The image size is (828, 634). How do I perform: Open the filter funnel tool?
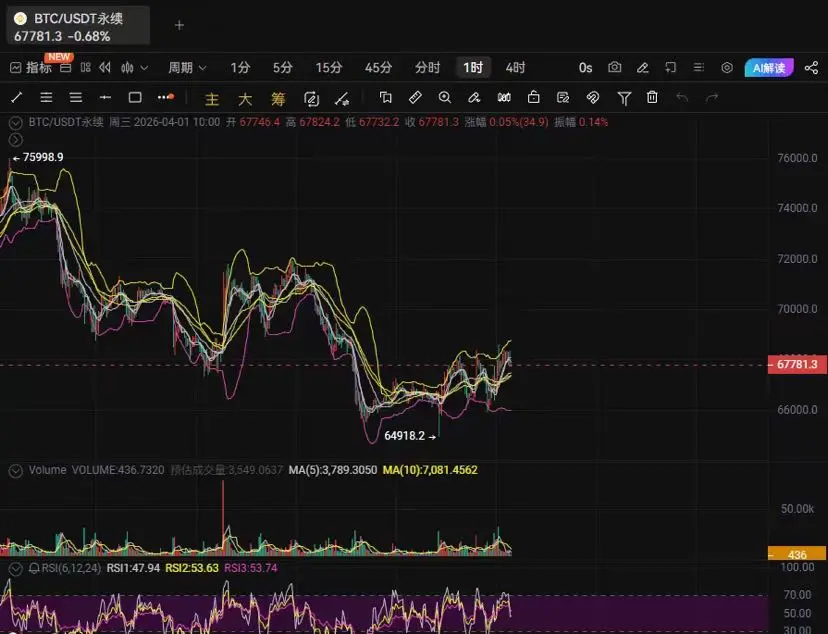pos(624,98)
